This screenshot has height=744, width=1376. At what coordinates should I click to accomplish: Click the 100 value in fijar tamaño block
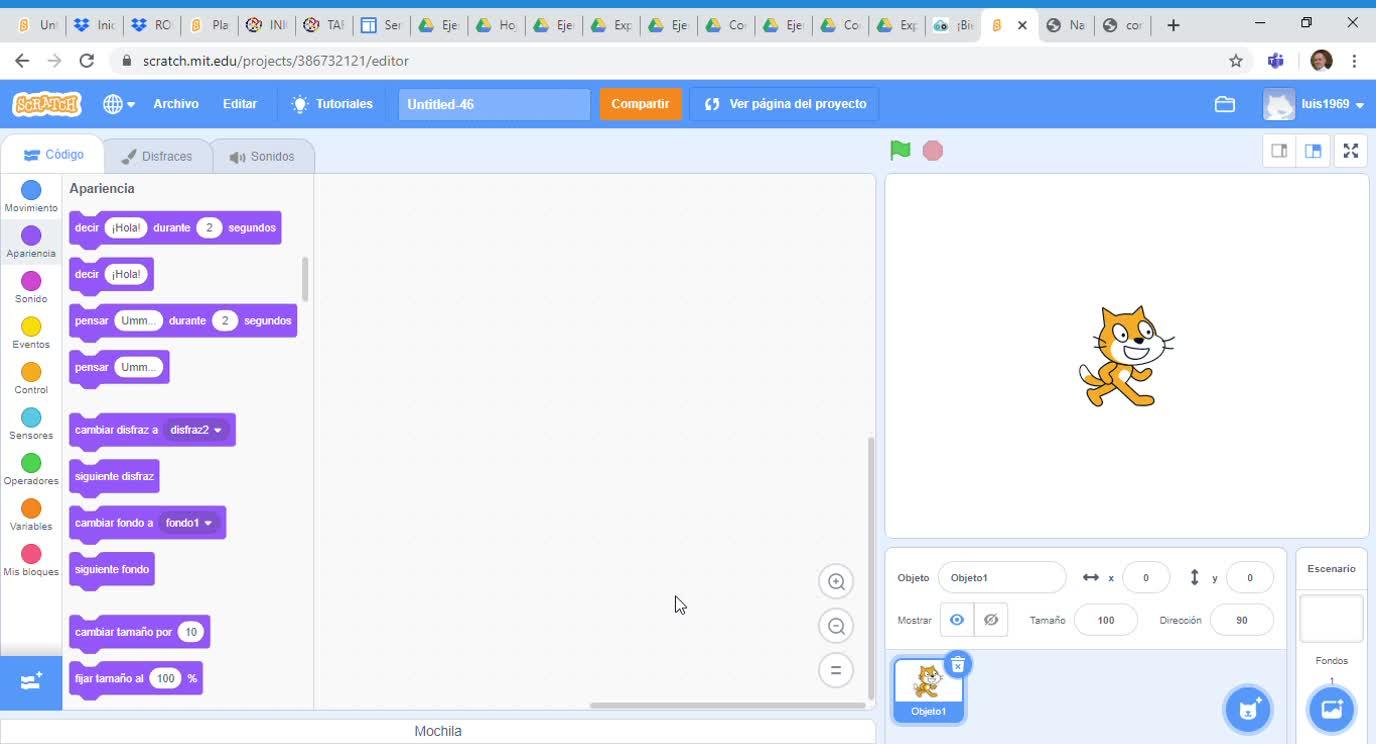165,679
